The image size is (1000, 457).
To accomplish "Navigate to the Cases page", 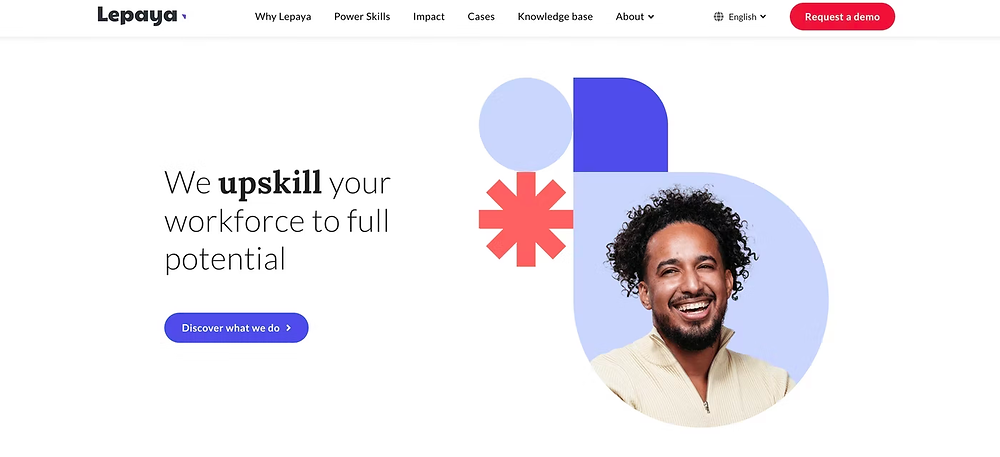I will 481,17.
